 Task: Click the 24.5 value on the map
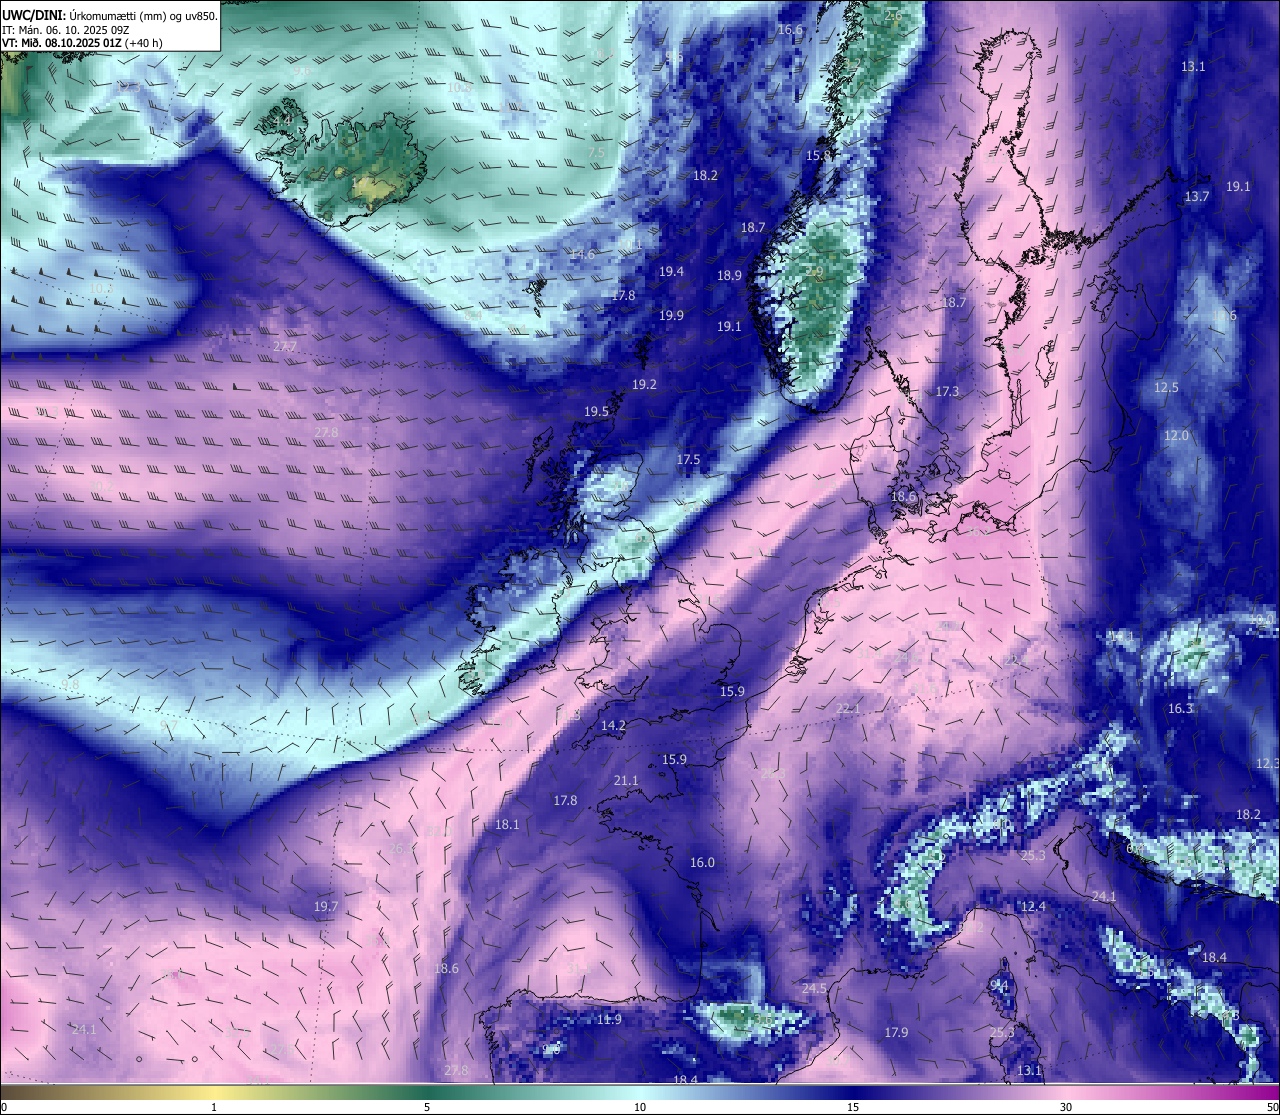(x=814, y=989)
